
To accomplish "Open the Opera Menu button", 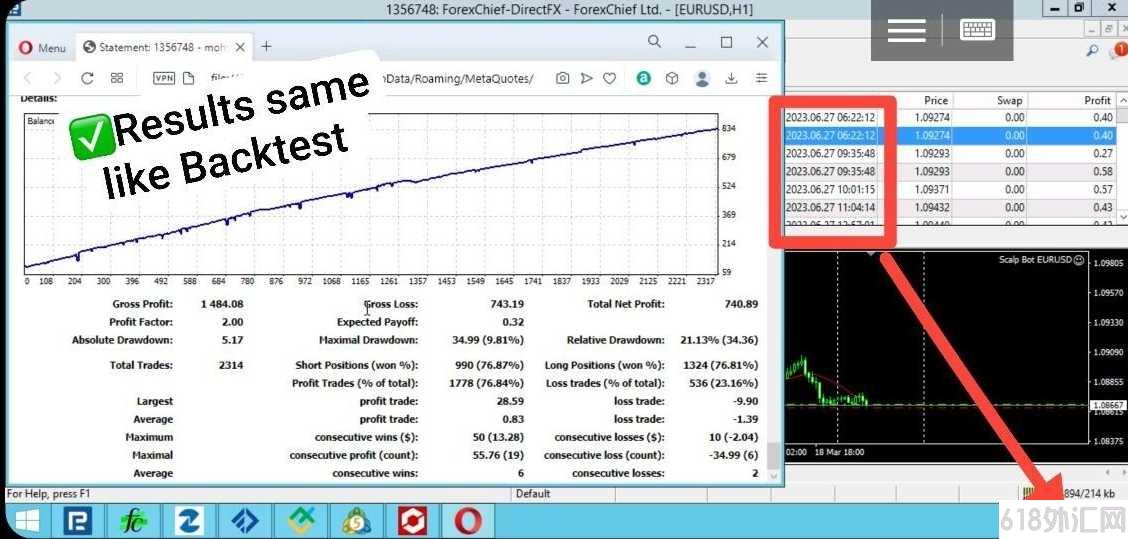I will pos(42,47).
